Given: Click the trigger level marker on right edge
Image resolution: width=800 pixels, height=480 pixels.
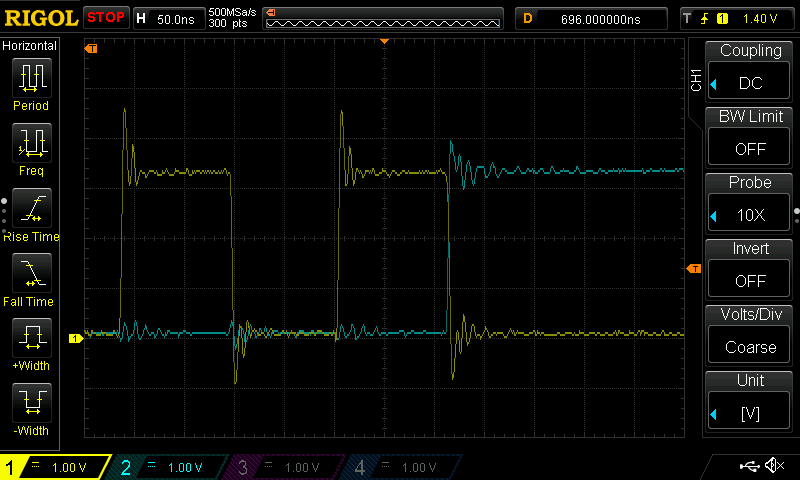Looking at the screenshot, I should [x=694, y=268].
